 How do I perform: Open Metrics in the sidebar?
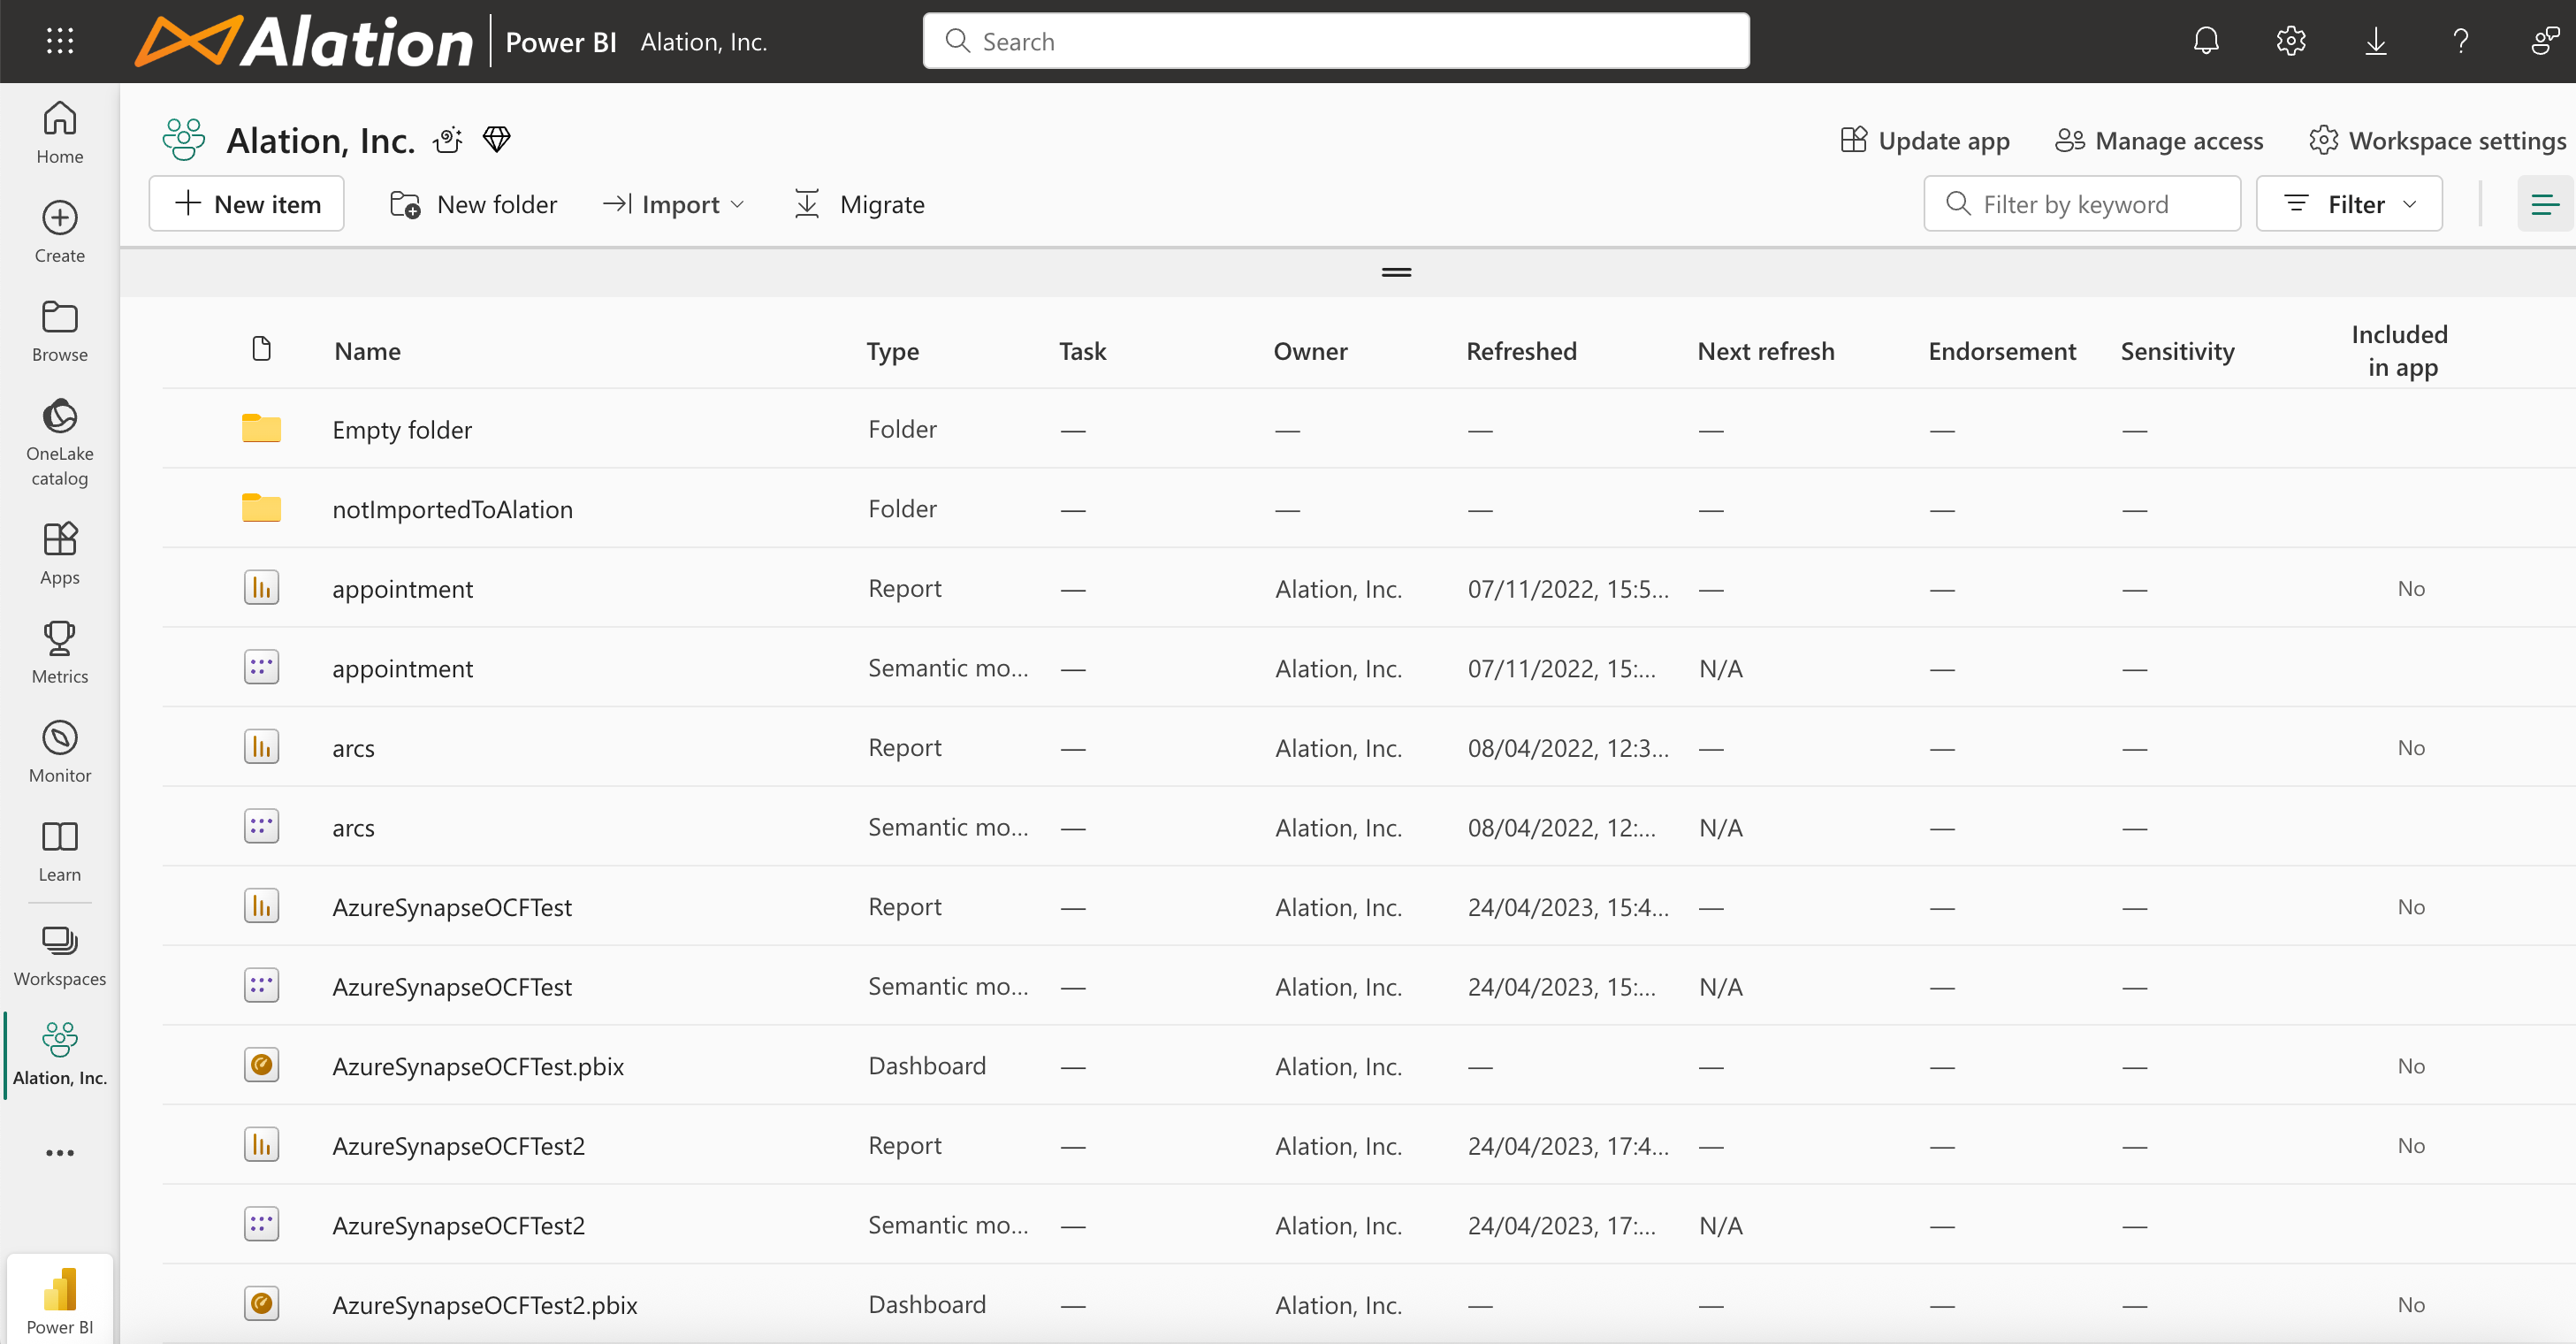(60, 652)
